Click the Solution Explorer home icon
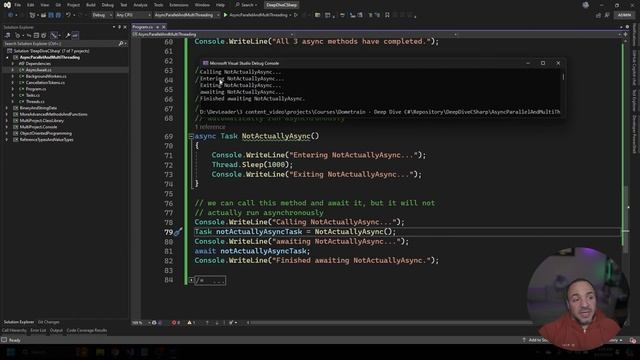 7,36
